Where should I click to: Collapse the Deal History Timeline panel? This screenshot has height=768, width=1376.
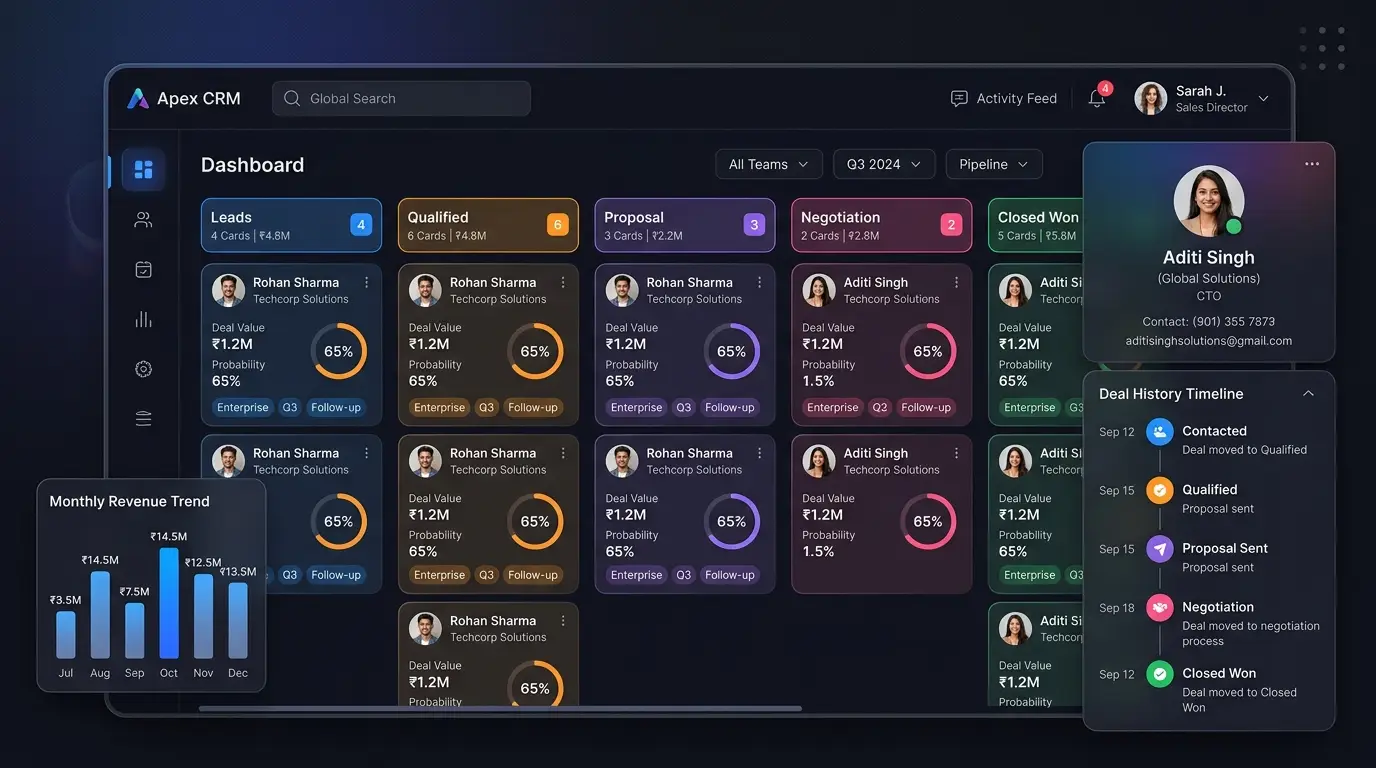(1308, 394)
